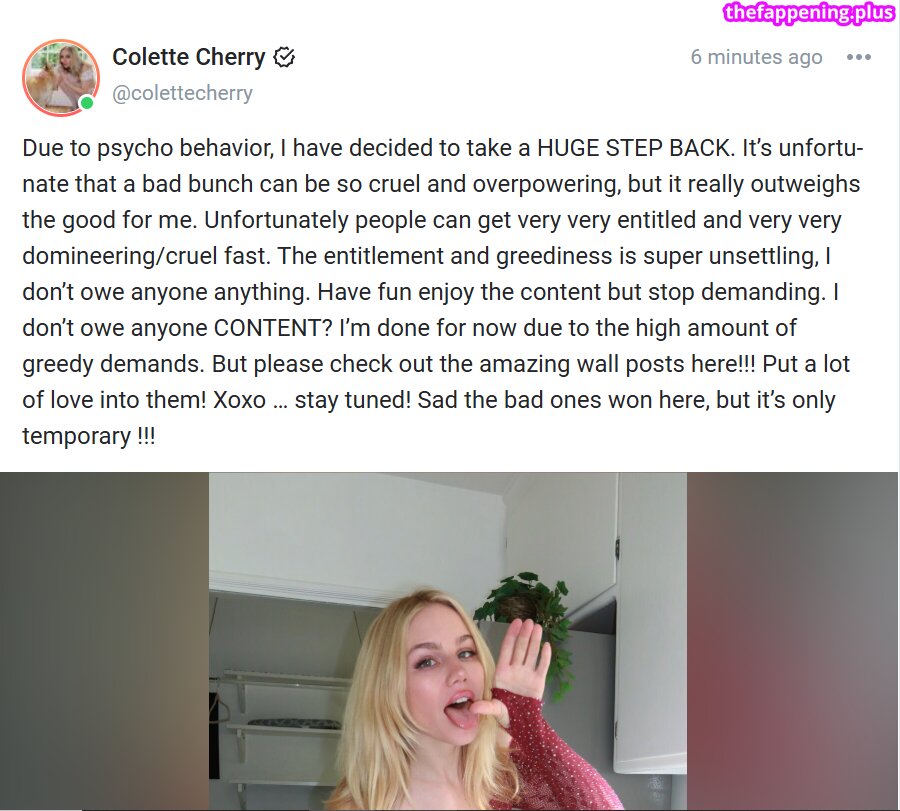Click the word "CONTENT?" in the post body
The width and height of the screenshot is (900, 811).
pos(273,328)
